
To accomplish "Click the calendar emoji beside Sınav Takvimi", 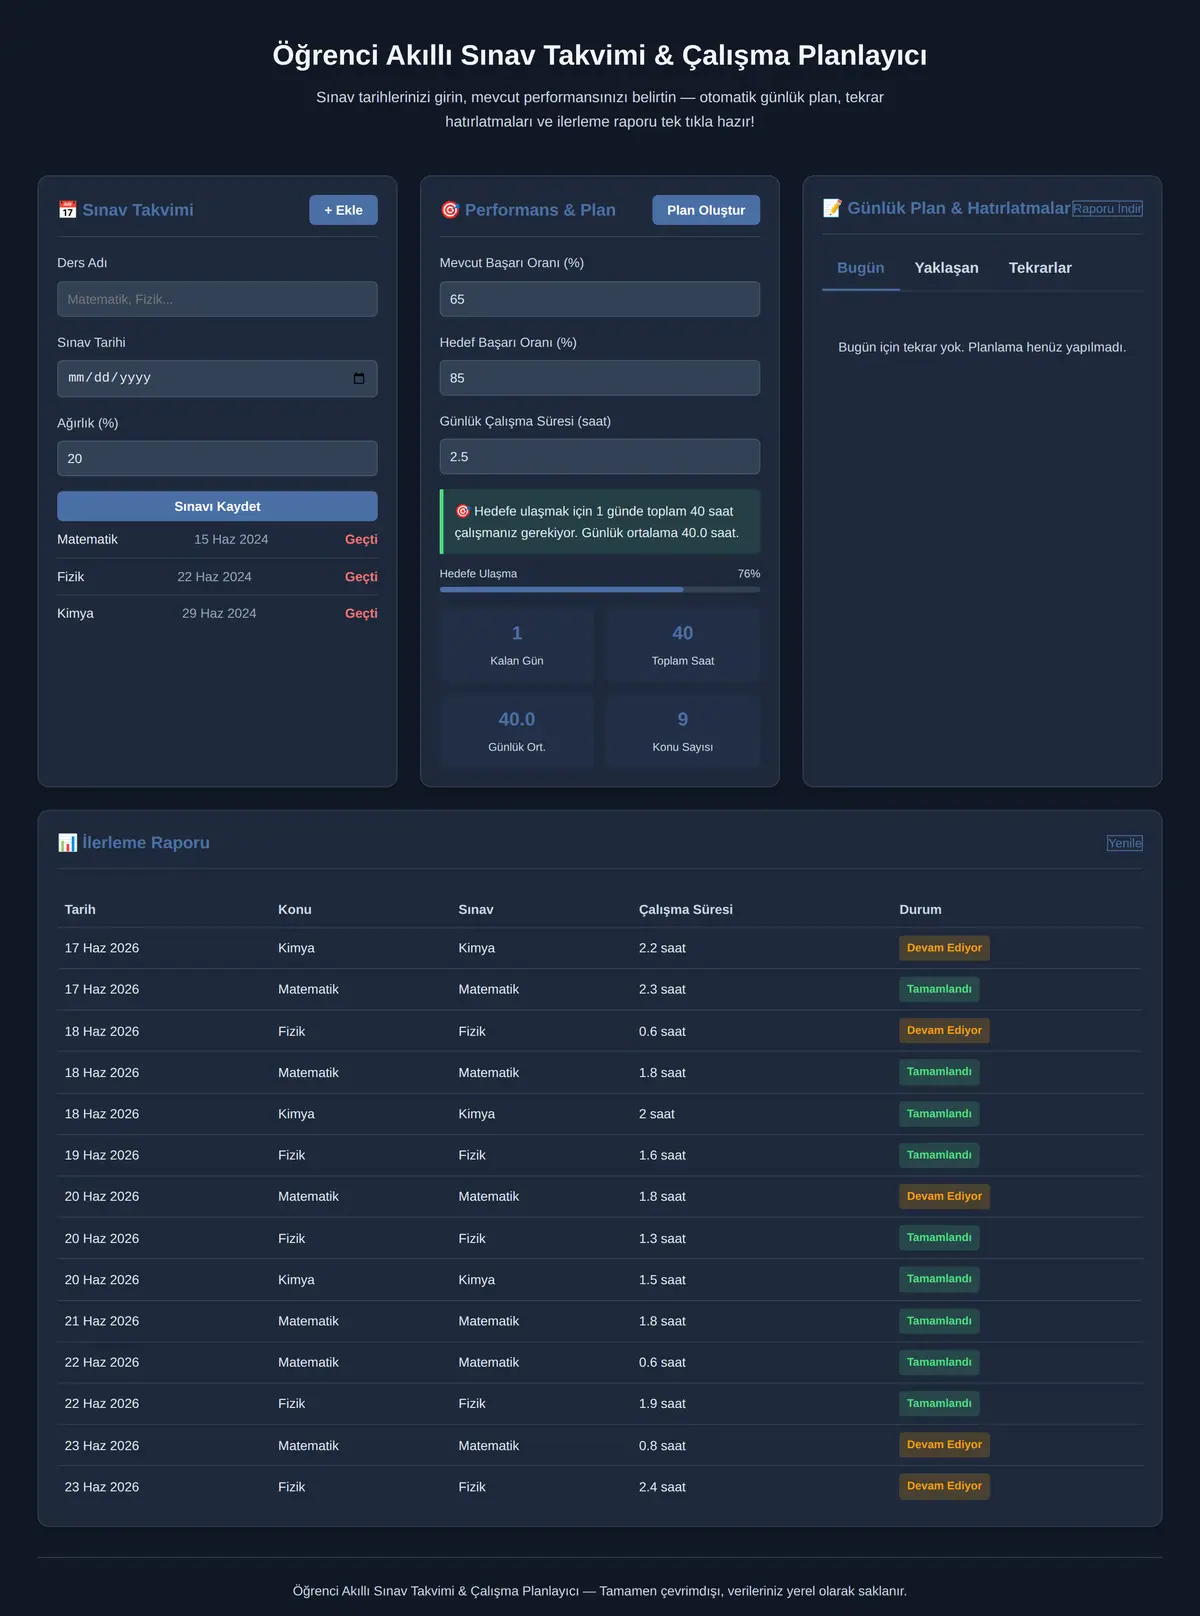I will pyautogui.click(x=67, y=210).
